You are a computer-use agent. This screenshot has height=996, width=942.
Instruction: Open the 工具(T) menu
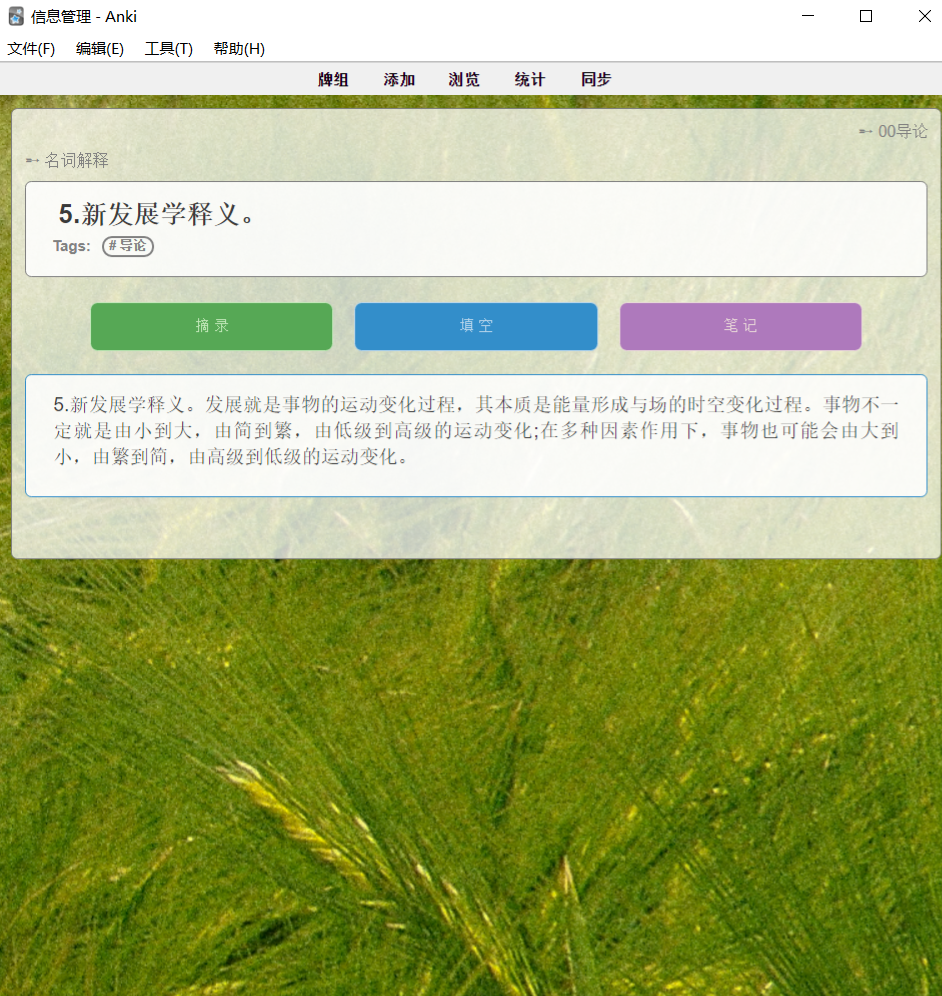(x=168, y=49)
